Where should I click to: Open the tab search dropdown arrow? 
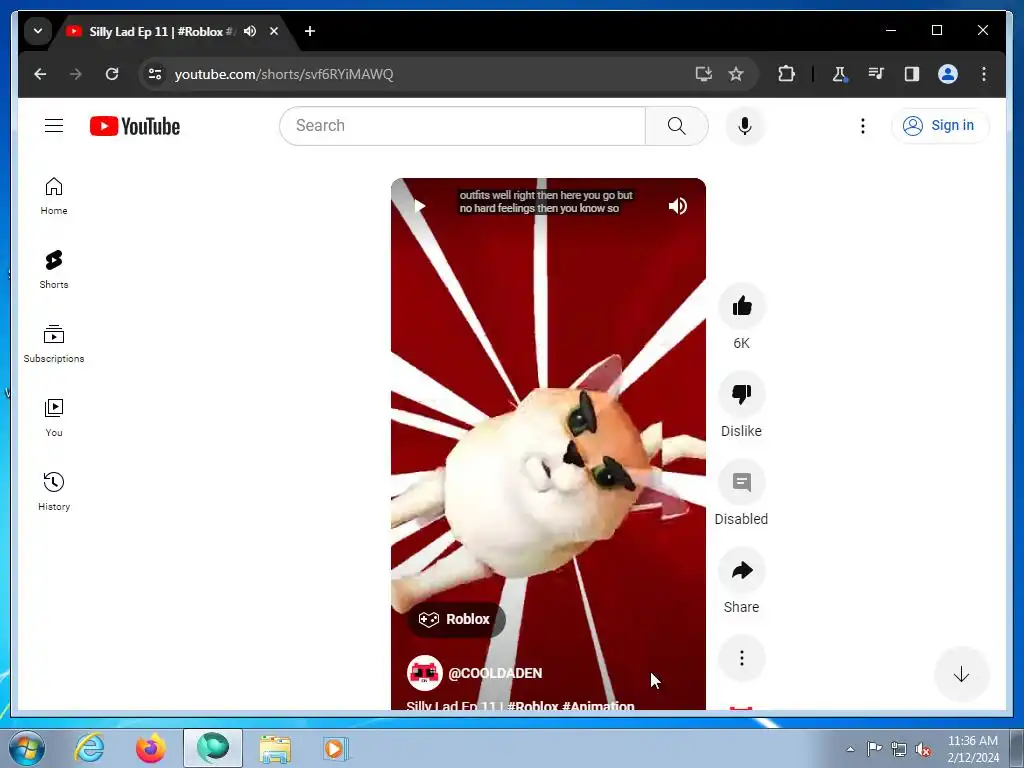click(x=38, y=31)
